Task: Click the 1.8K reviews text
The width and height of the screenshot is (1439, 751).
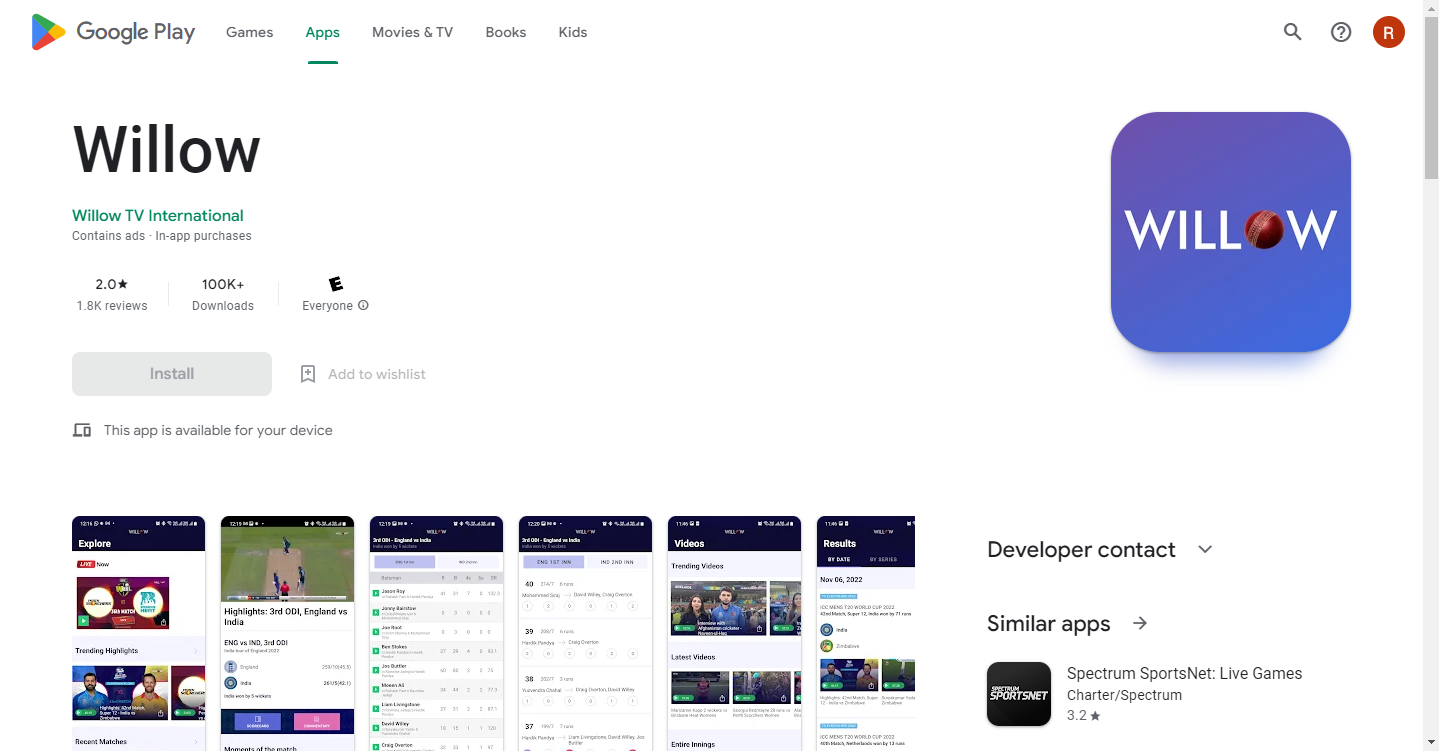Action: pos(112,306)
